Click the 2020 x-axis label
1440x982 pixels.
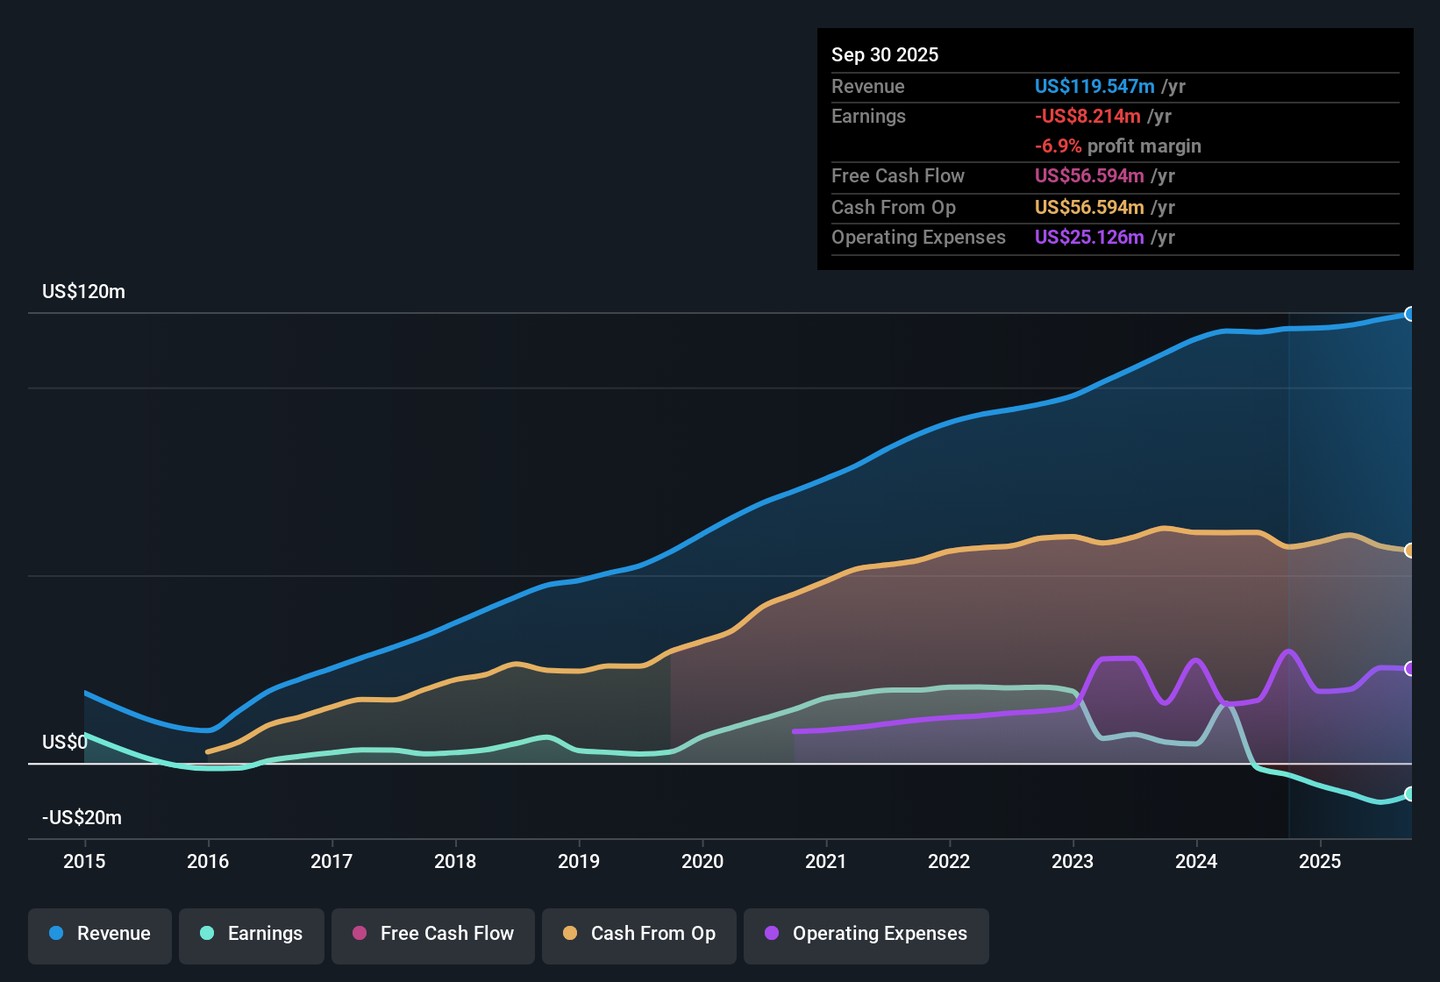[x=702, y=861]
